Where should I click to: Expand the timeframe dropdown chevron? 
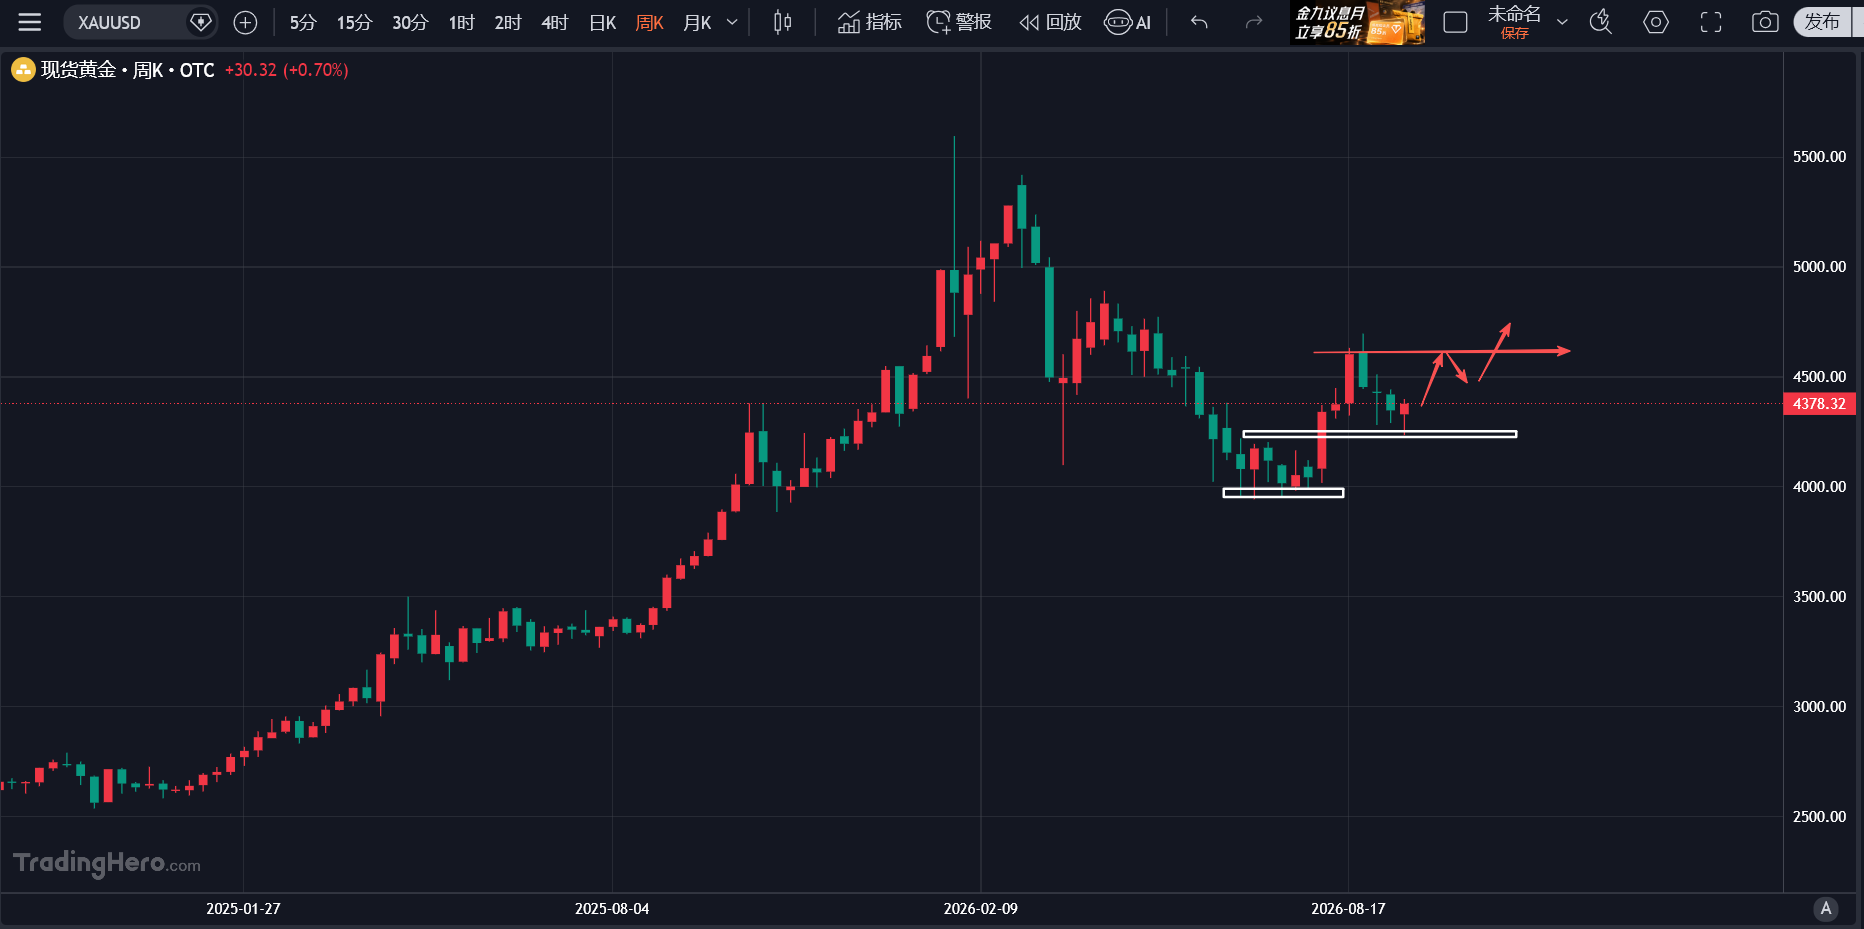(732, 22)
